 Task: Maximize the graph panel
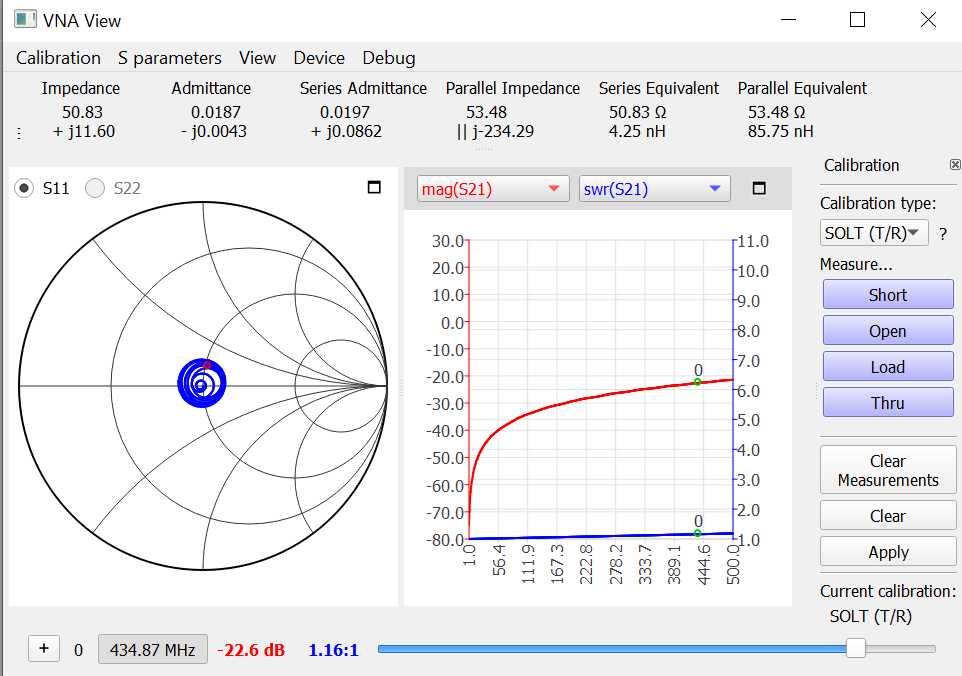(759, 188)
